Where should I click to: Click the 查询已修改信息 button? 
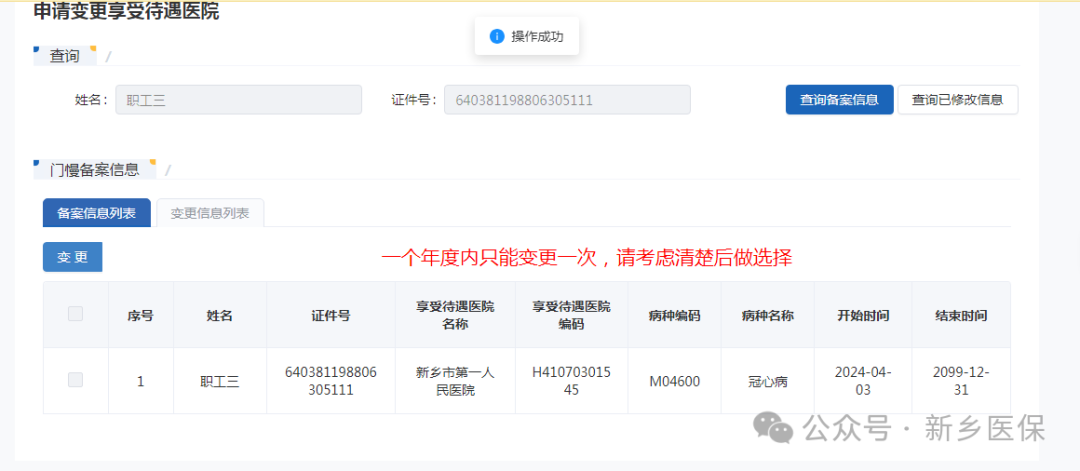coord(957,100)
